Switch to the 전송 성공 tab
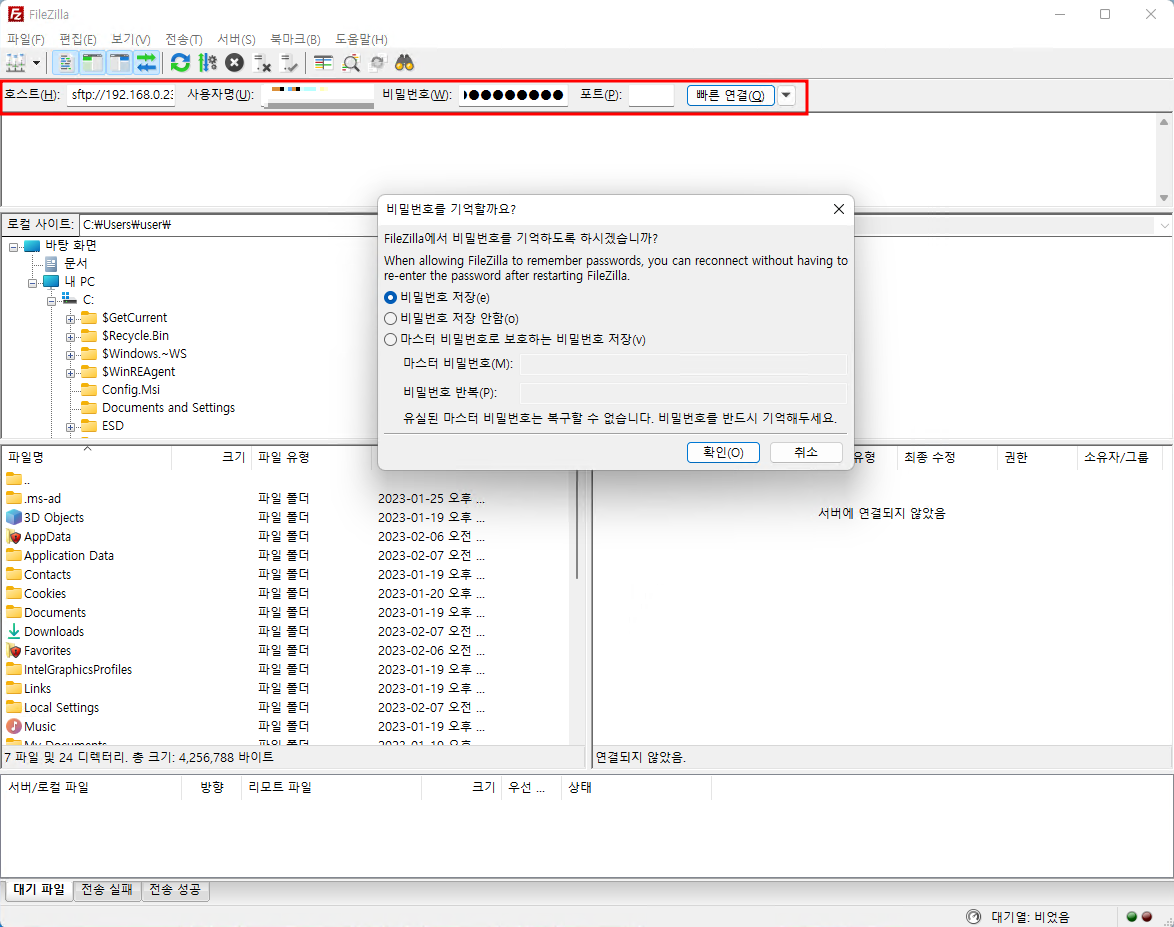Image resolution: width=1174 pixels, height=927 pixels. point(175,890)
